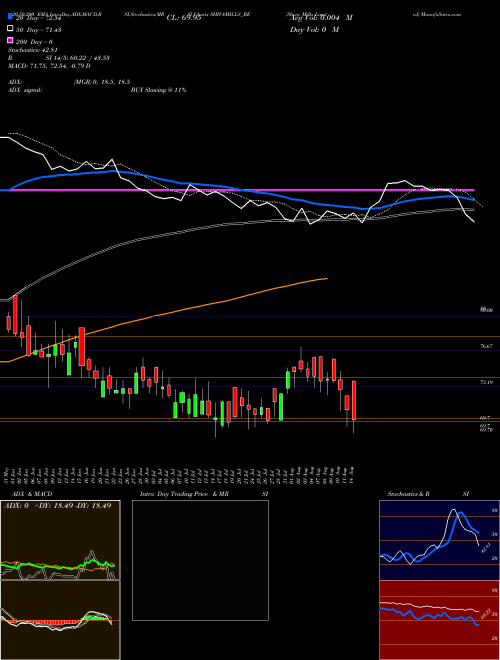
Task: Click the white 50 Day legend square
Action: 10,29
